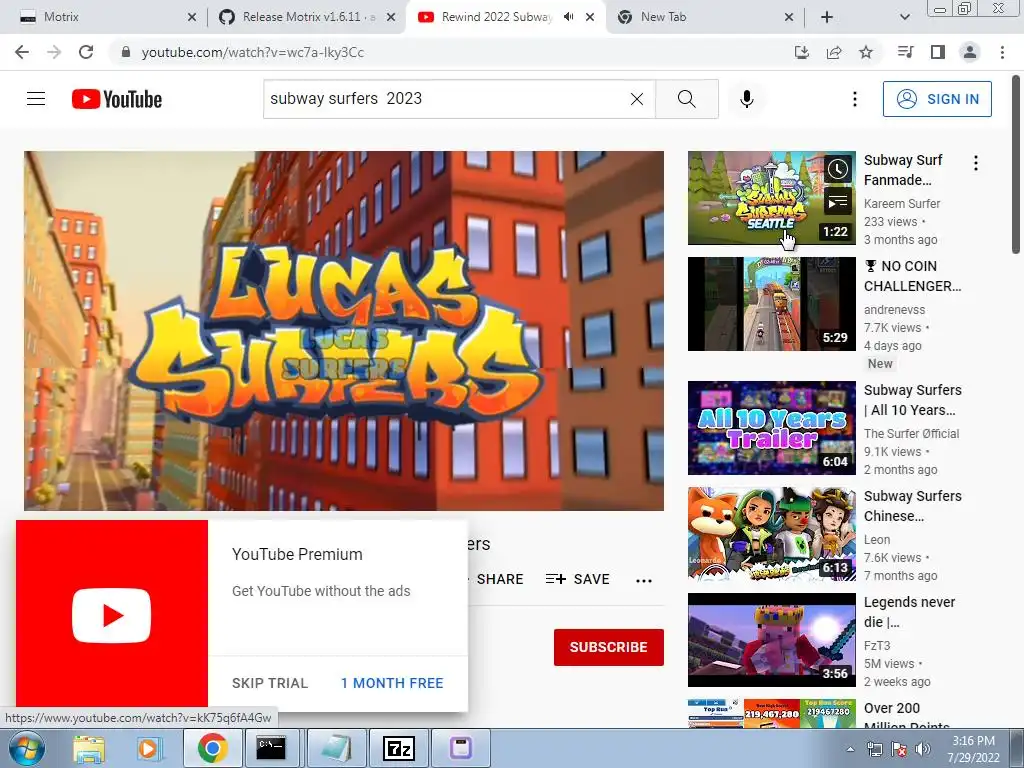Open the Legends never die thumbnail

tap(771, 640)
